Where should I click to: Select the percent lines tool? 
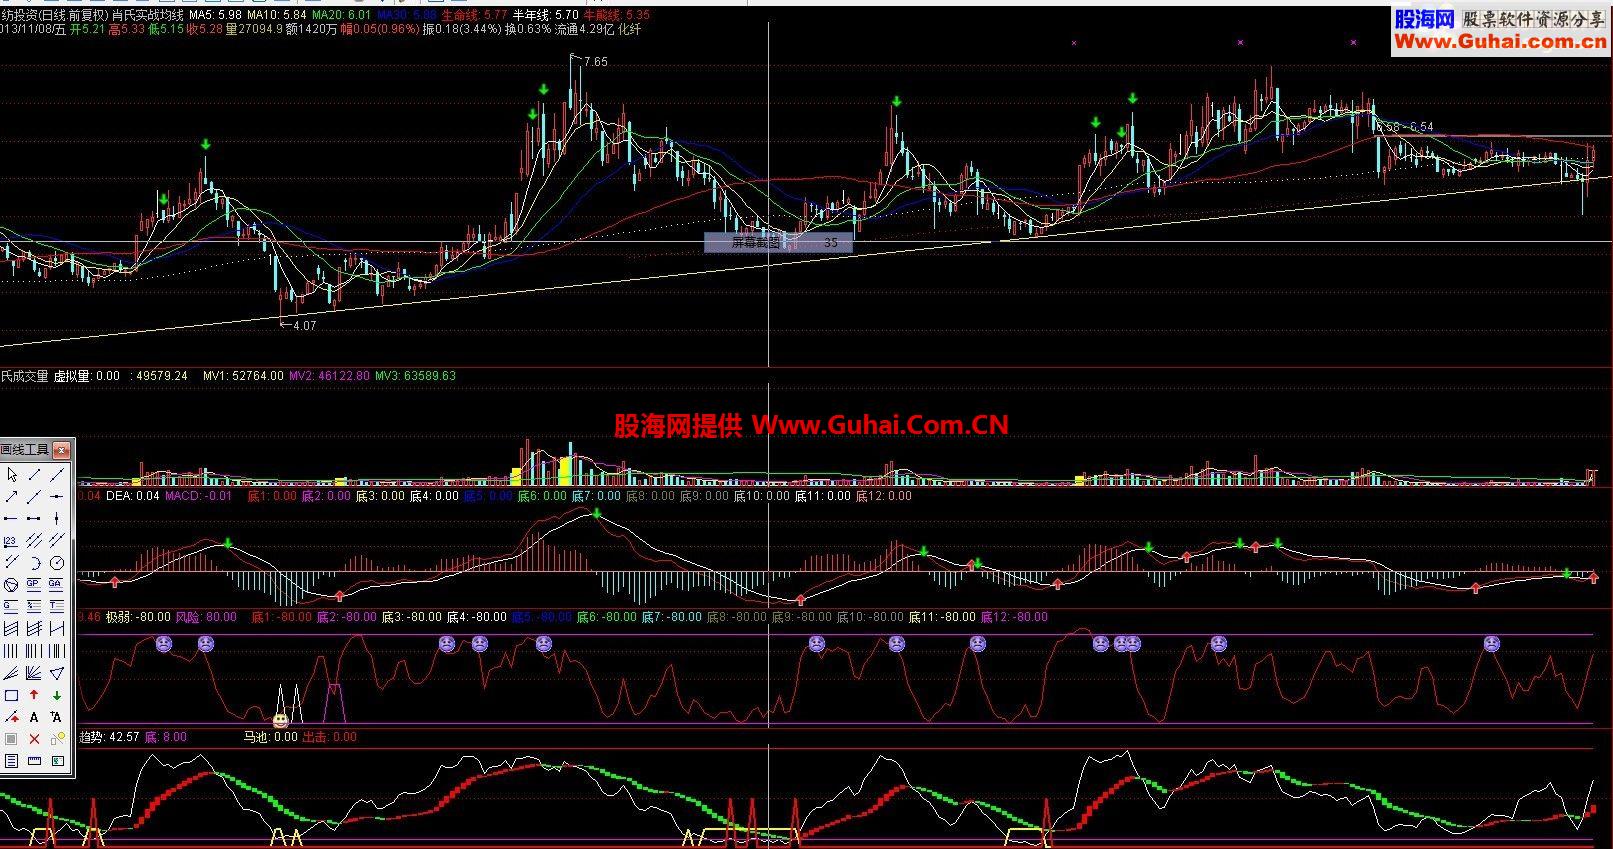tap(34, 606)
